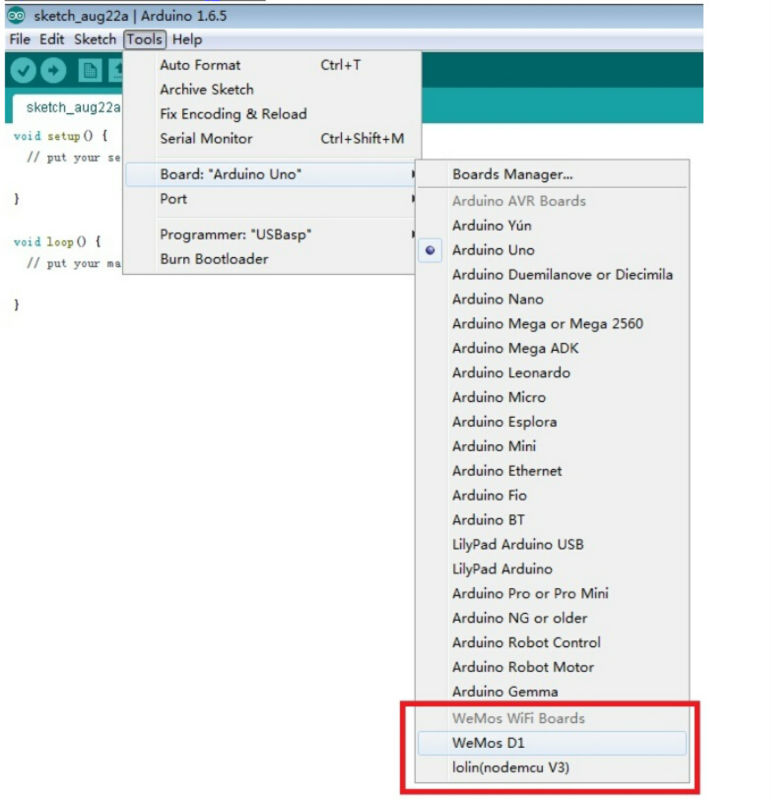Open Serial Monitor from Tools menu
This screenshot has width=772, height=800.
[x=206, y=139]
